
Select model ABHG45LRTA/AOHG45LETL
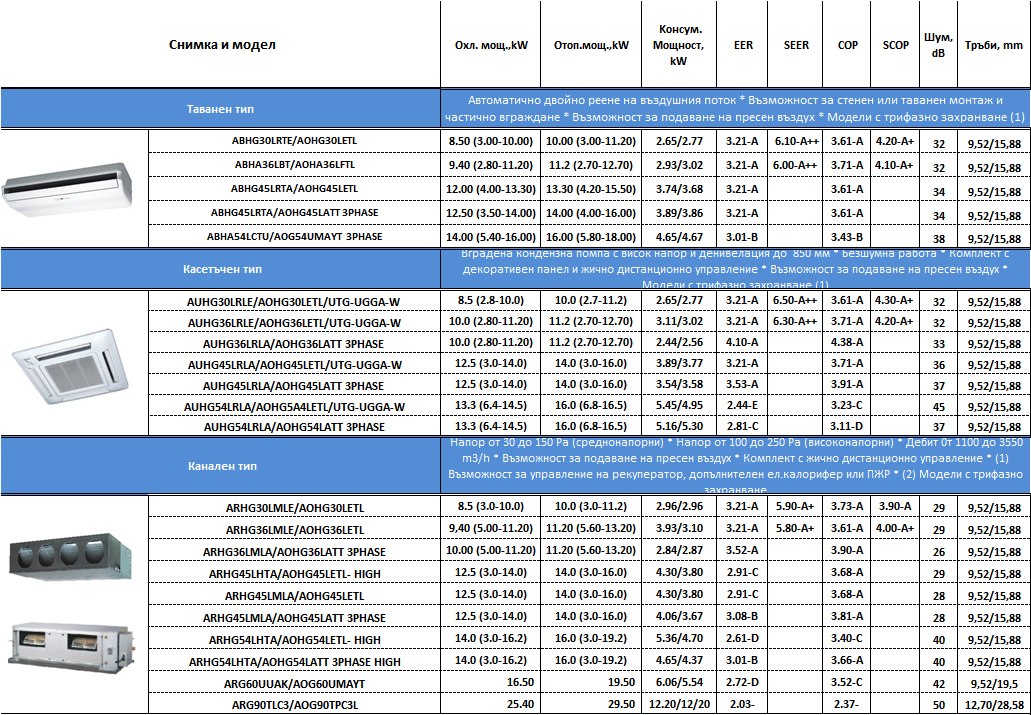click(295, 188)
